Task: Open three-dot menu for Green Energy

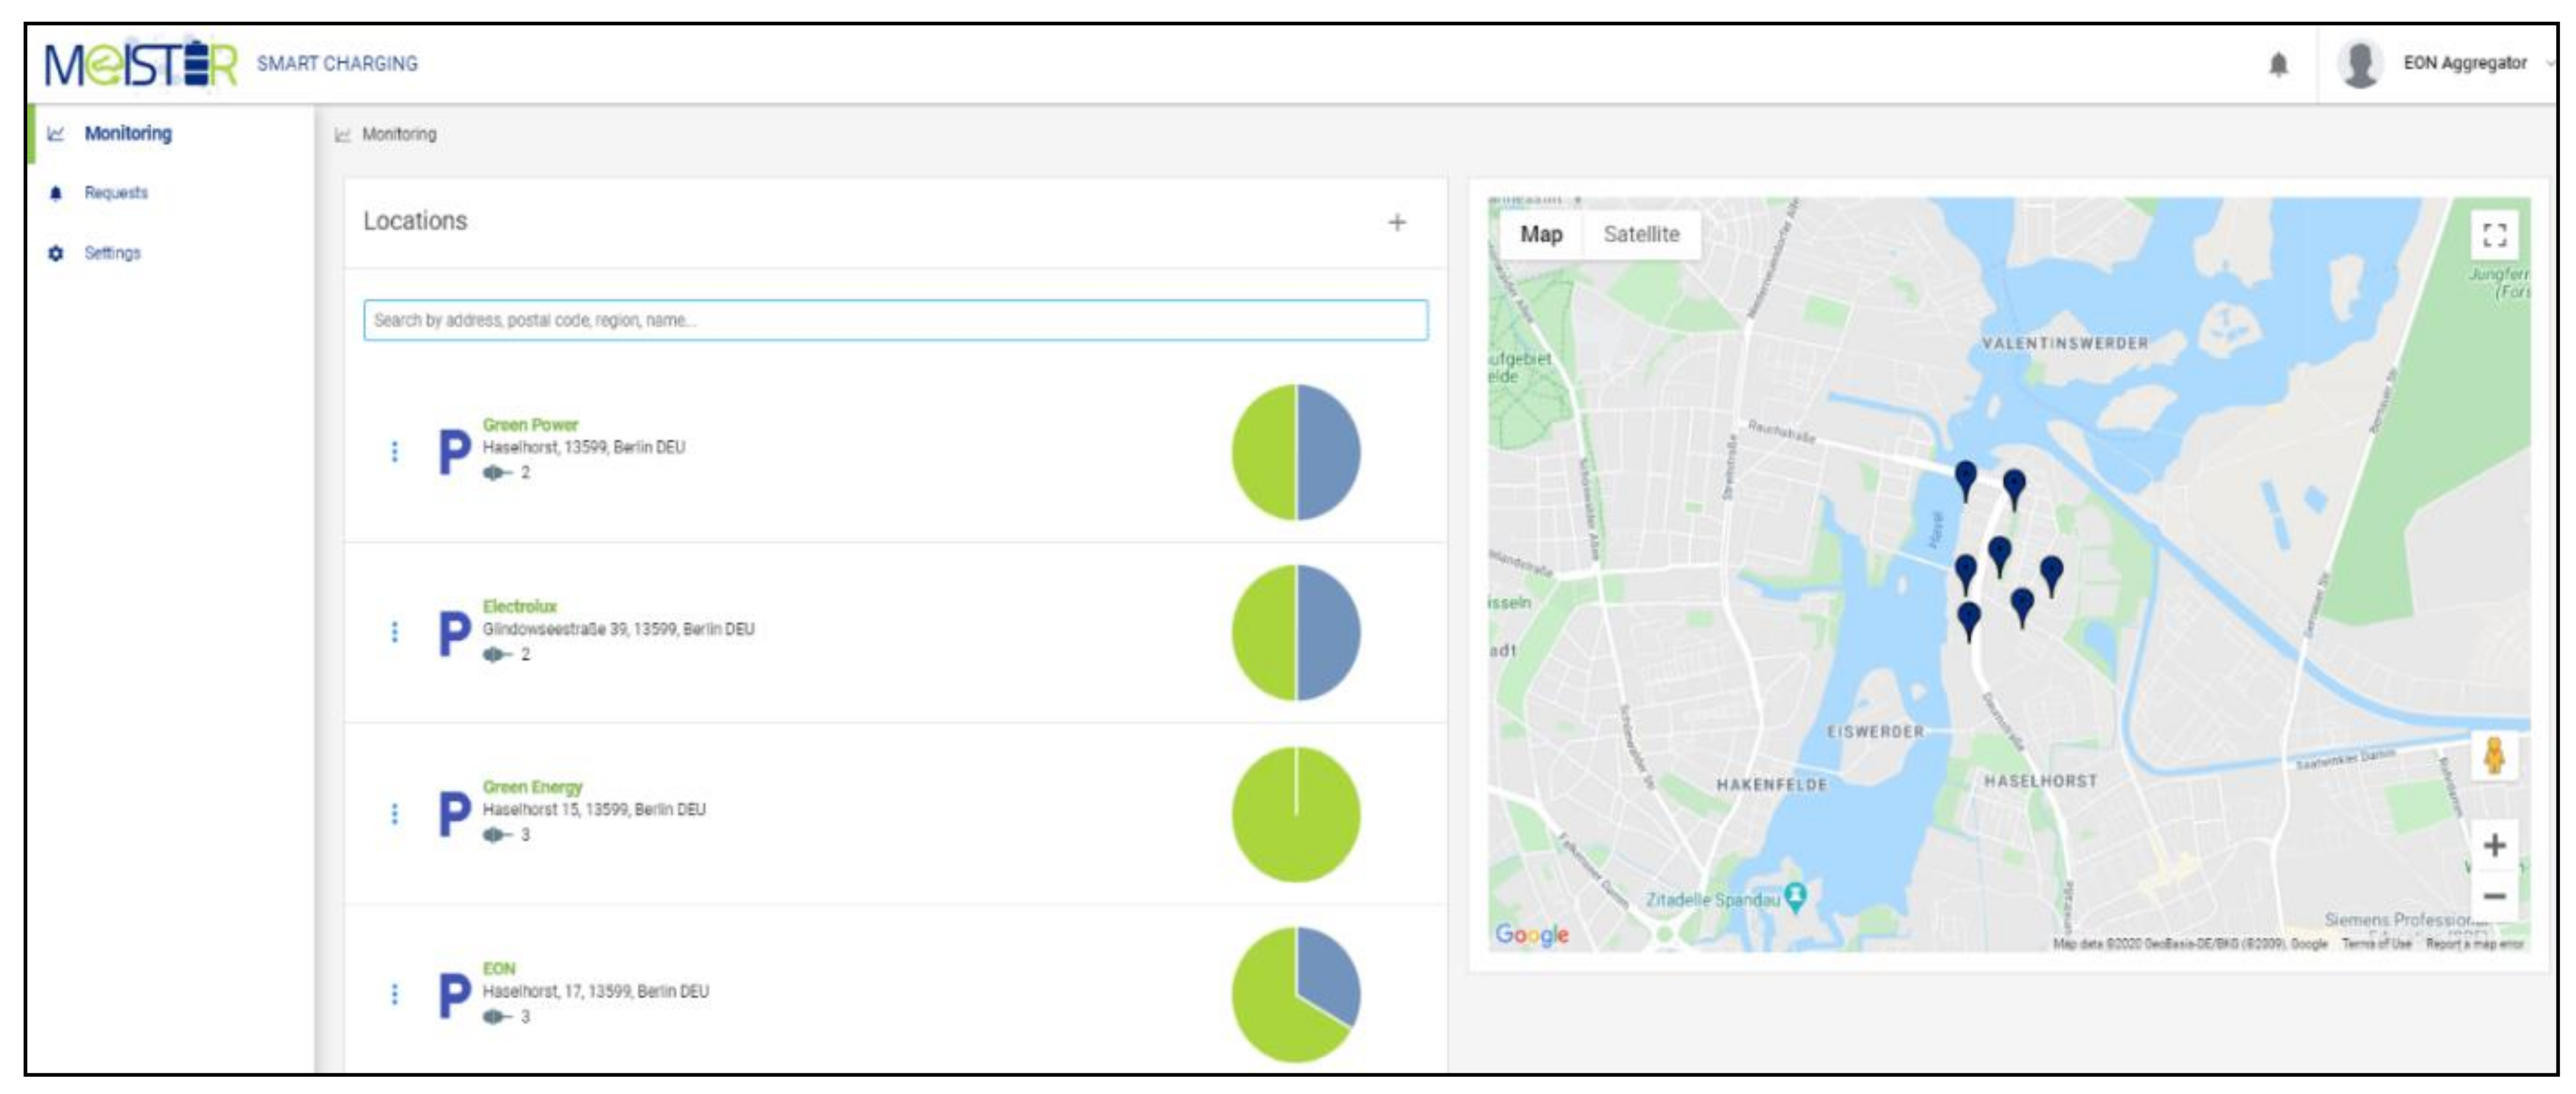Action: tap(394, 814)
